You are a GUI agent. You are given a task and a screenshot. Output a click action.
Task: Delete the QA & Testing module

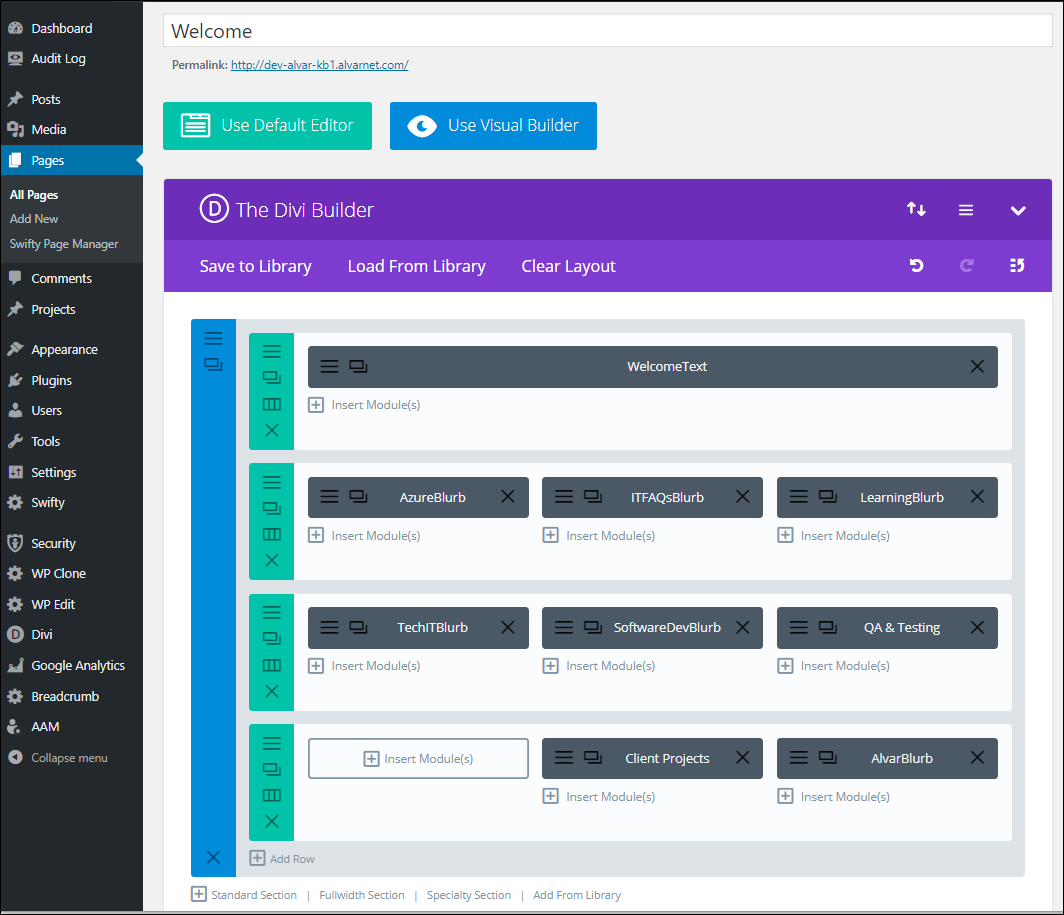pyautogui.click(x=977, y=628)
